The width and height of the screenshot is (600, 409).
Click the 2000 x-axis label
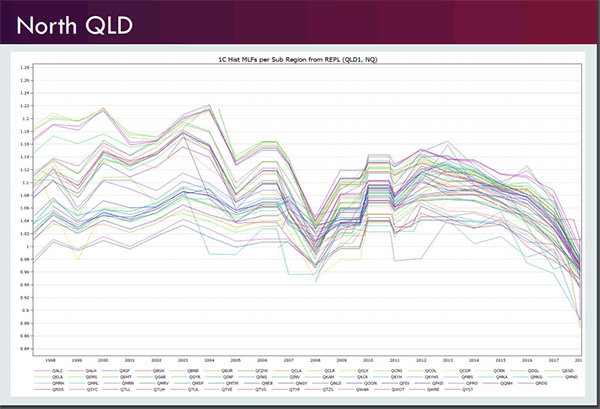tap(103, 360)
